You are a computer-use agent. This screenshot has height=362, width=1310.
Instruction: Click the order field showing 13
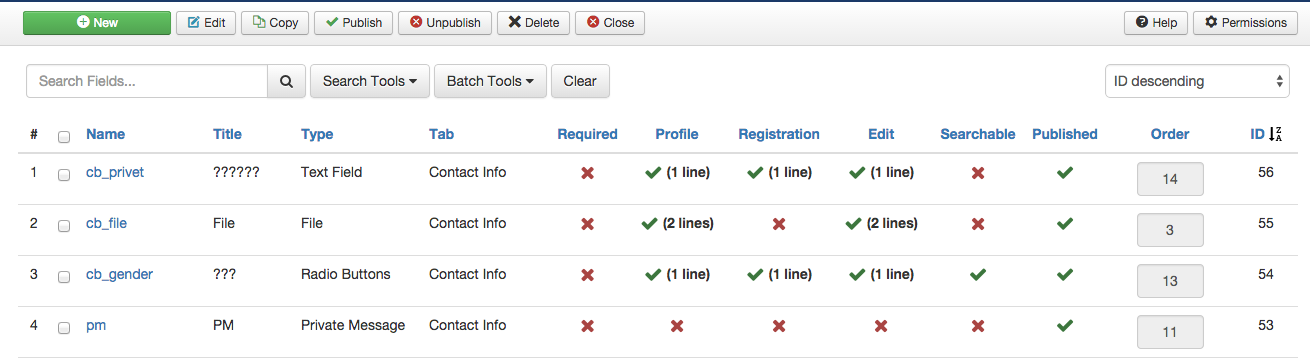(x=1170, y=282)
